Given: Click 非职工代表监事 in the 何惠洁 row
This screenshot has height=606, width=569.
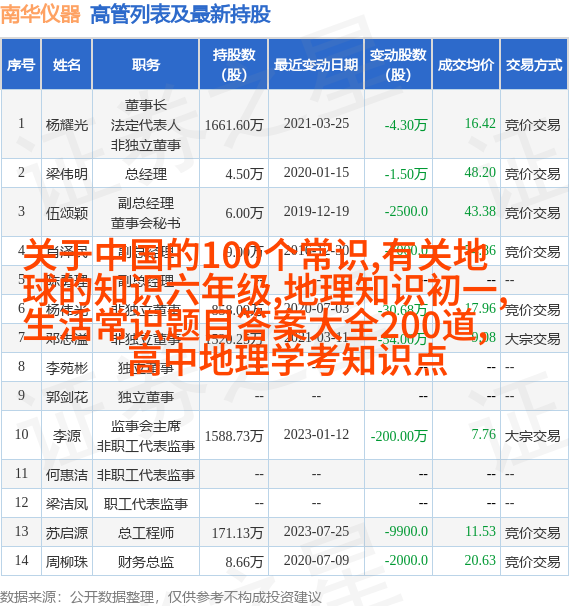Looking at the screenshot, I should [x=146, y=475].
